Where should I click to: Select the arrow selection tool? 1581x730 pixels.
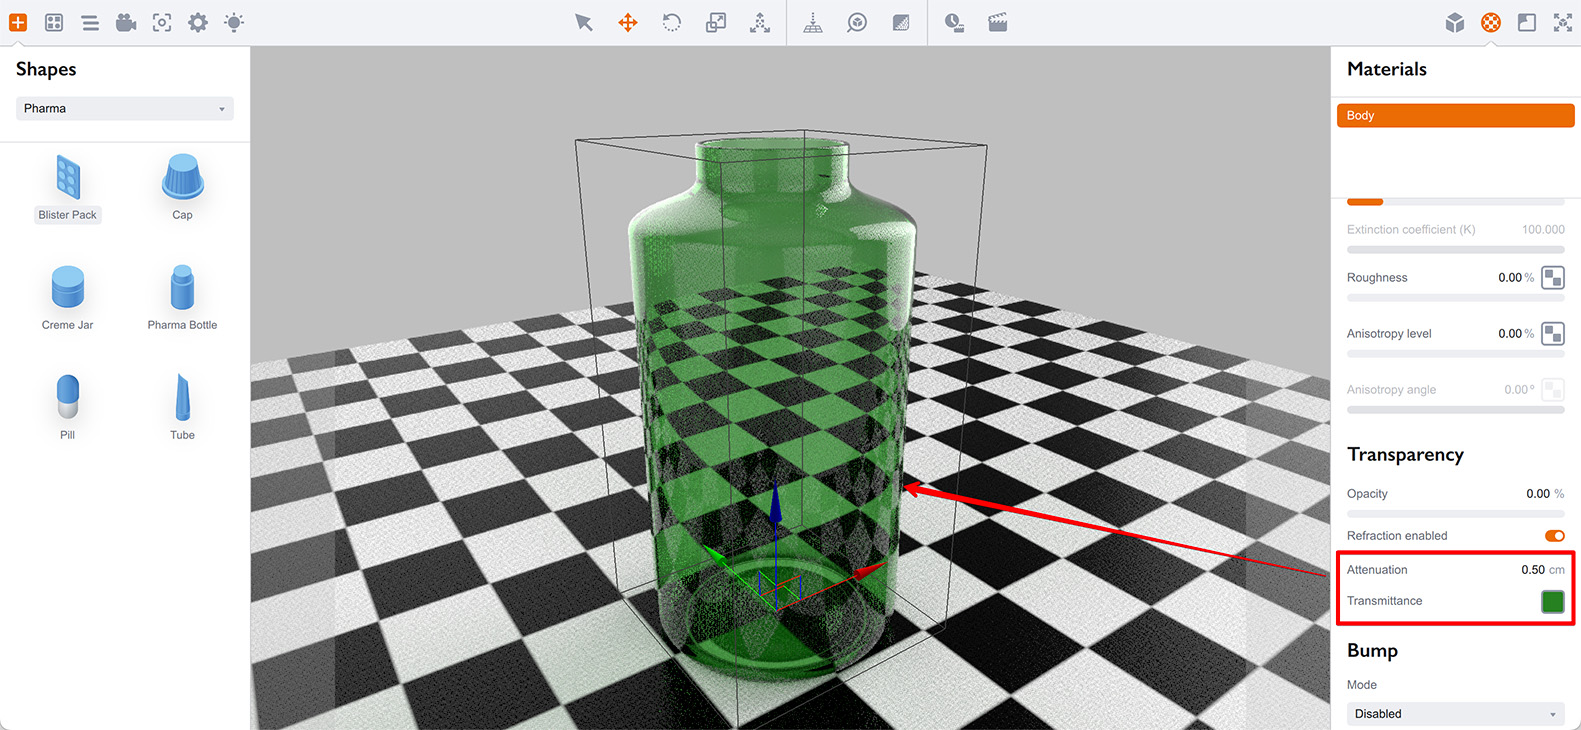coord(584,22)
